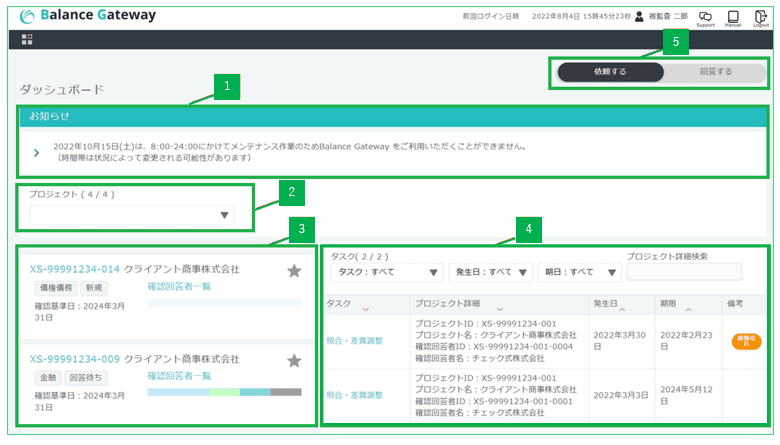Screen dimensions: 780x445
Task: Switch to 回答する mode
Action: click(715, 72)
